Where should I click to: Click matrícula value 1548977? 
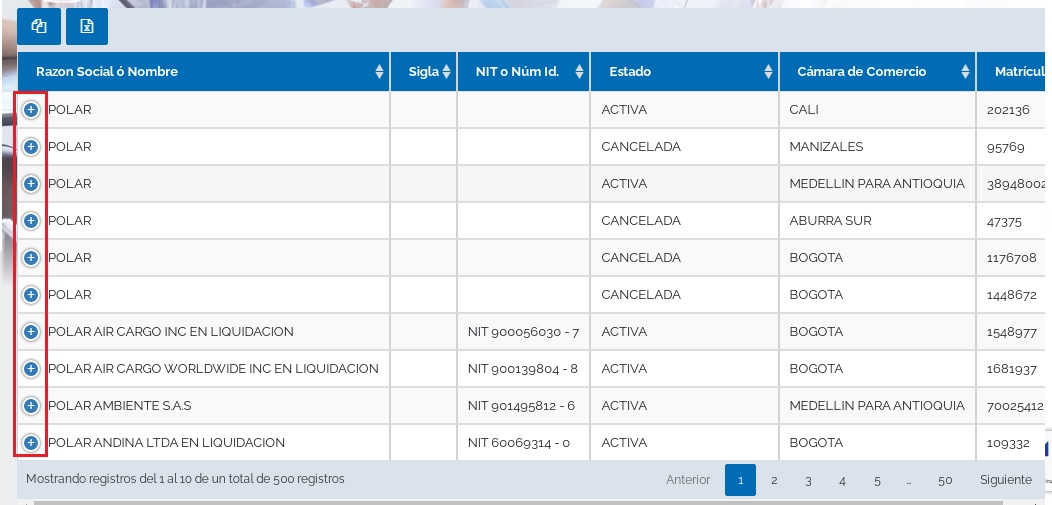pos(1012,332)
